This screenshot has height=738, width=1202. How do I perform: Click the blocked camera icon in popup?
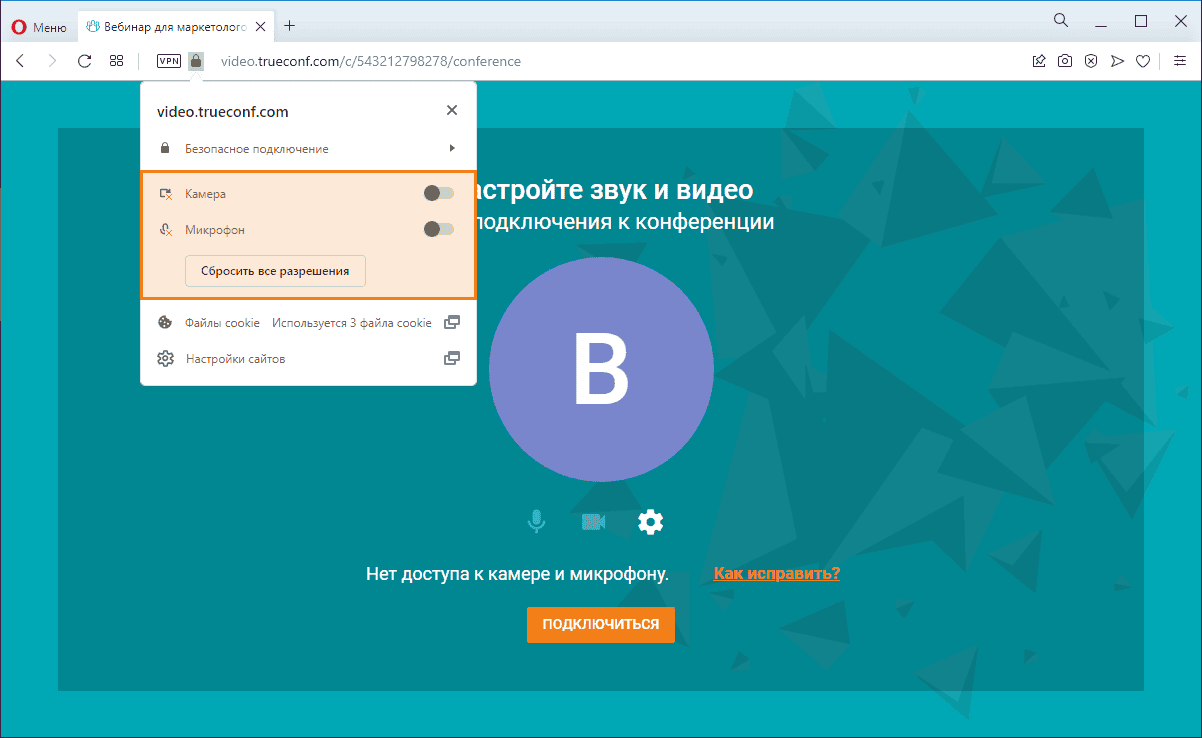pyautogui.click(x=166, y=193)
